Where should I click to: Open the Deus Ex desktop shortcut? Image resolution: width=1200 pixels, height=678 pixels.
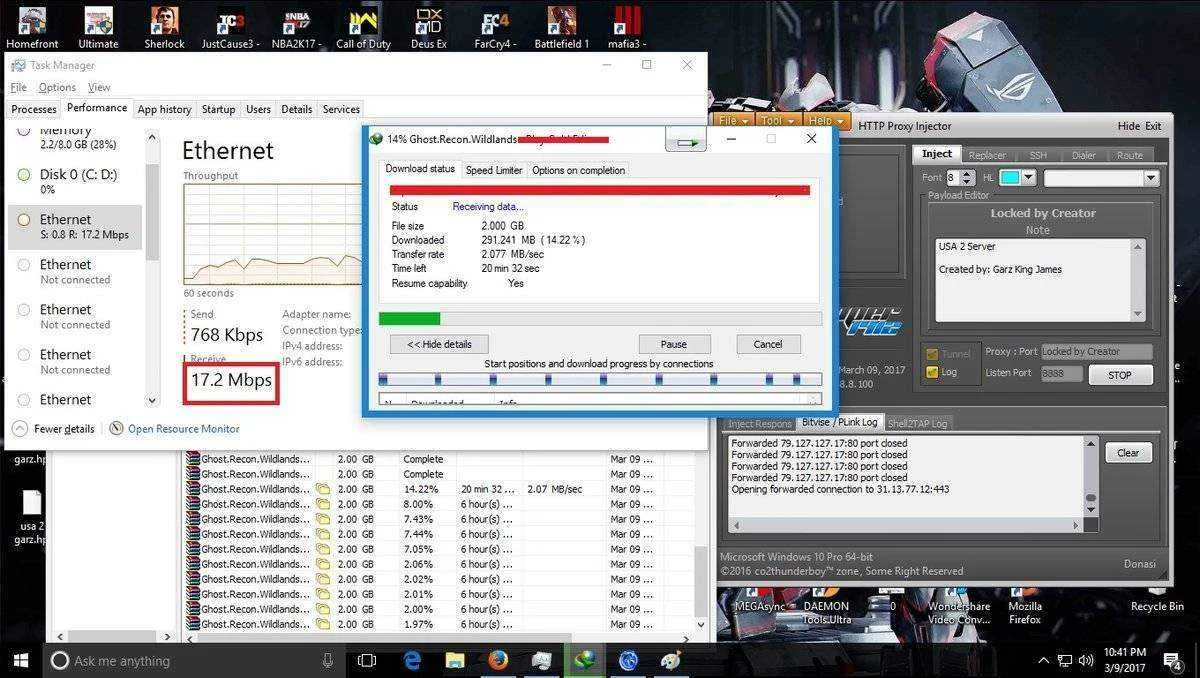[x=429, y=27]
